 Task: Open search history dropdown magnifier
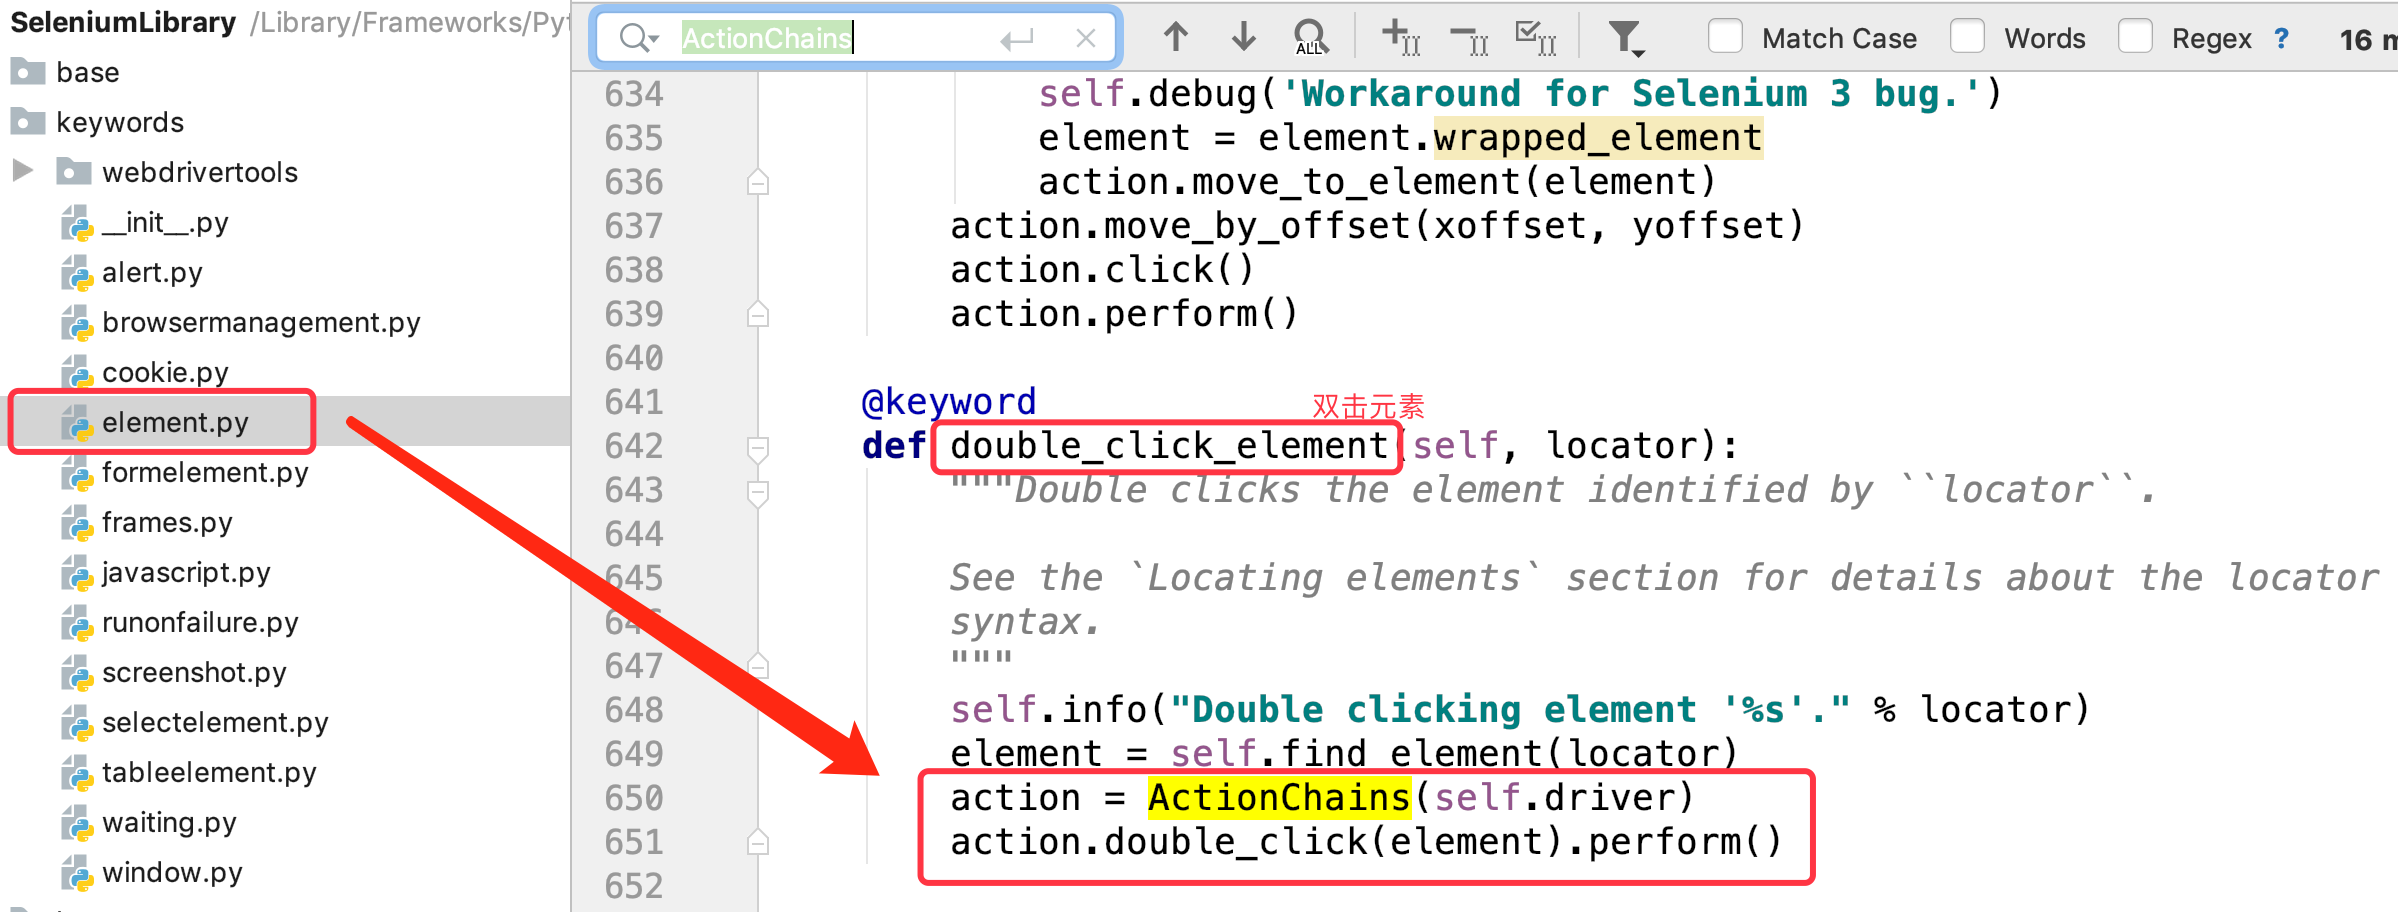(x=638, y=38)
